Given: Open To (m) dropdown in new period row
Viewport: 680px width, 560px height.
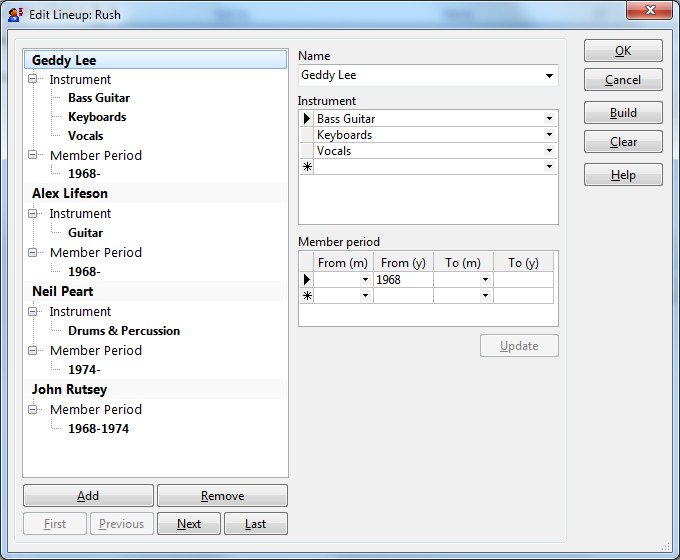Looking at the screenshot, I should (485, 296).
